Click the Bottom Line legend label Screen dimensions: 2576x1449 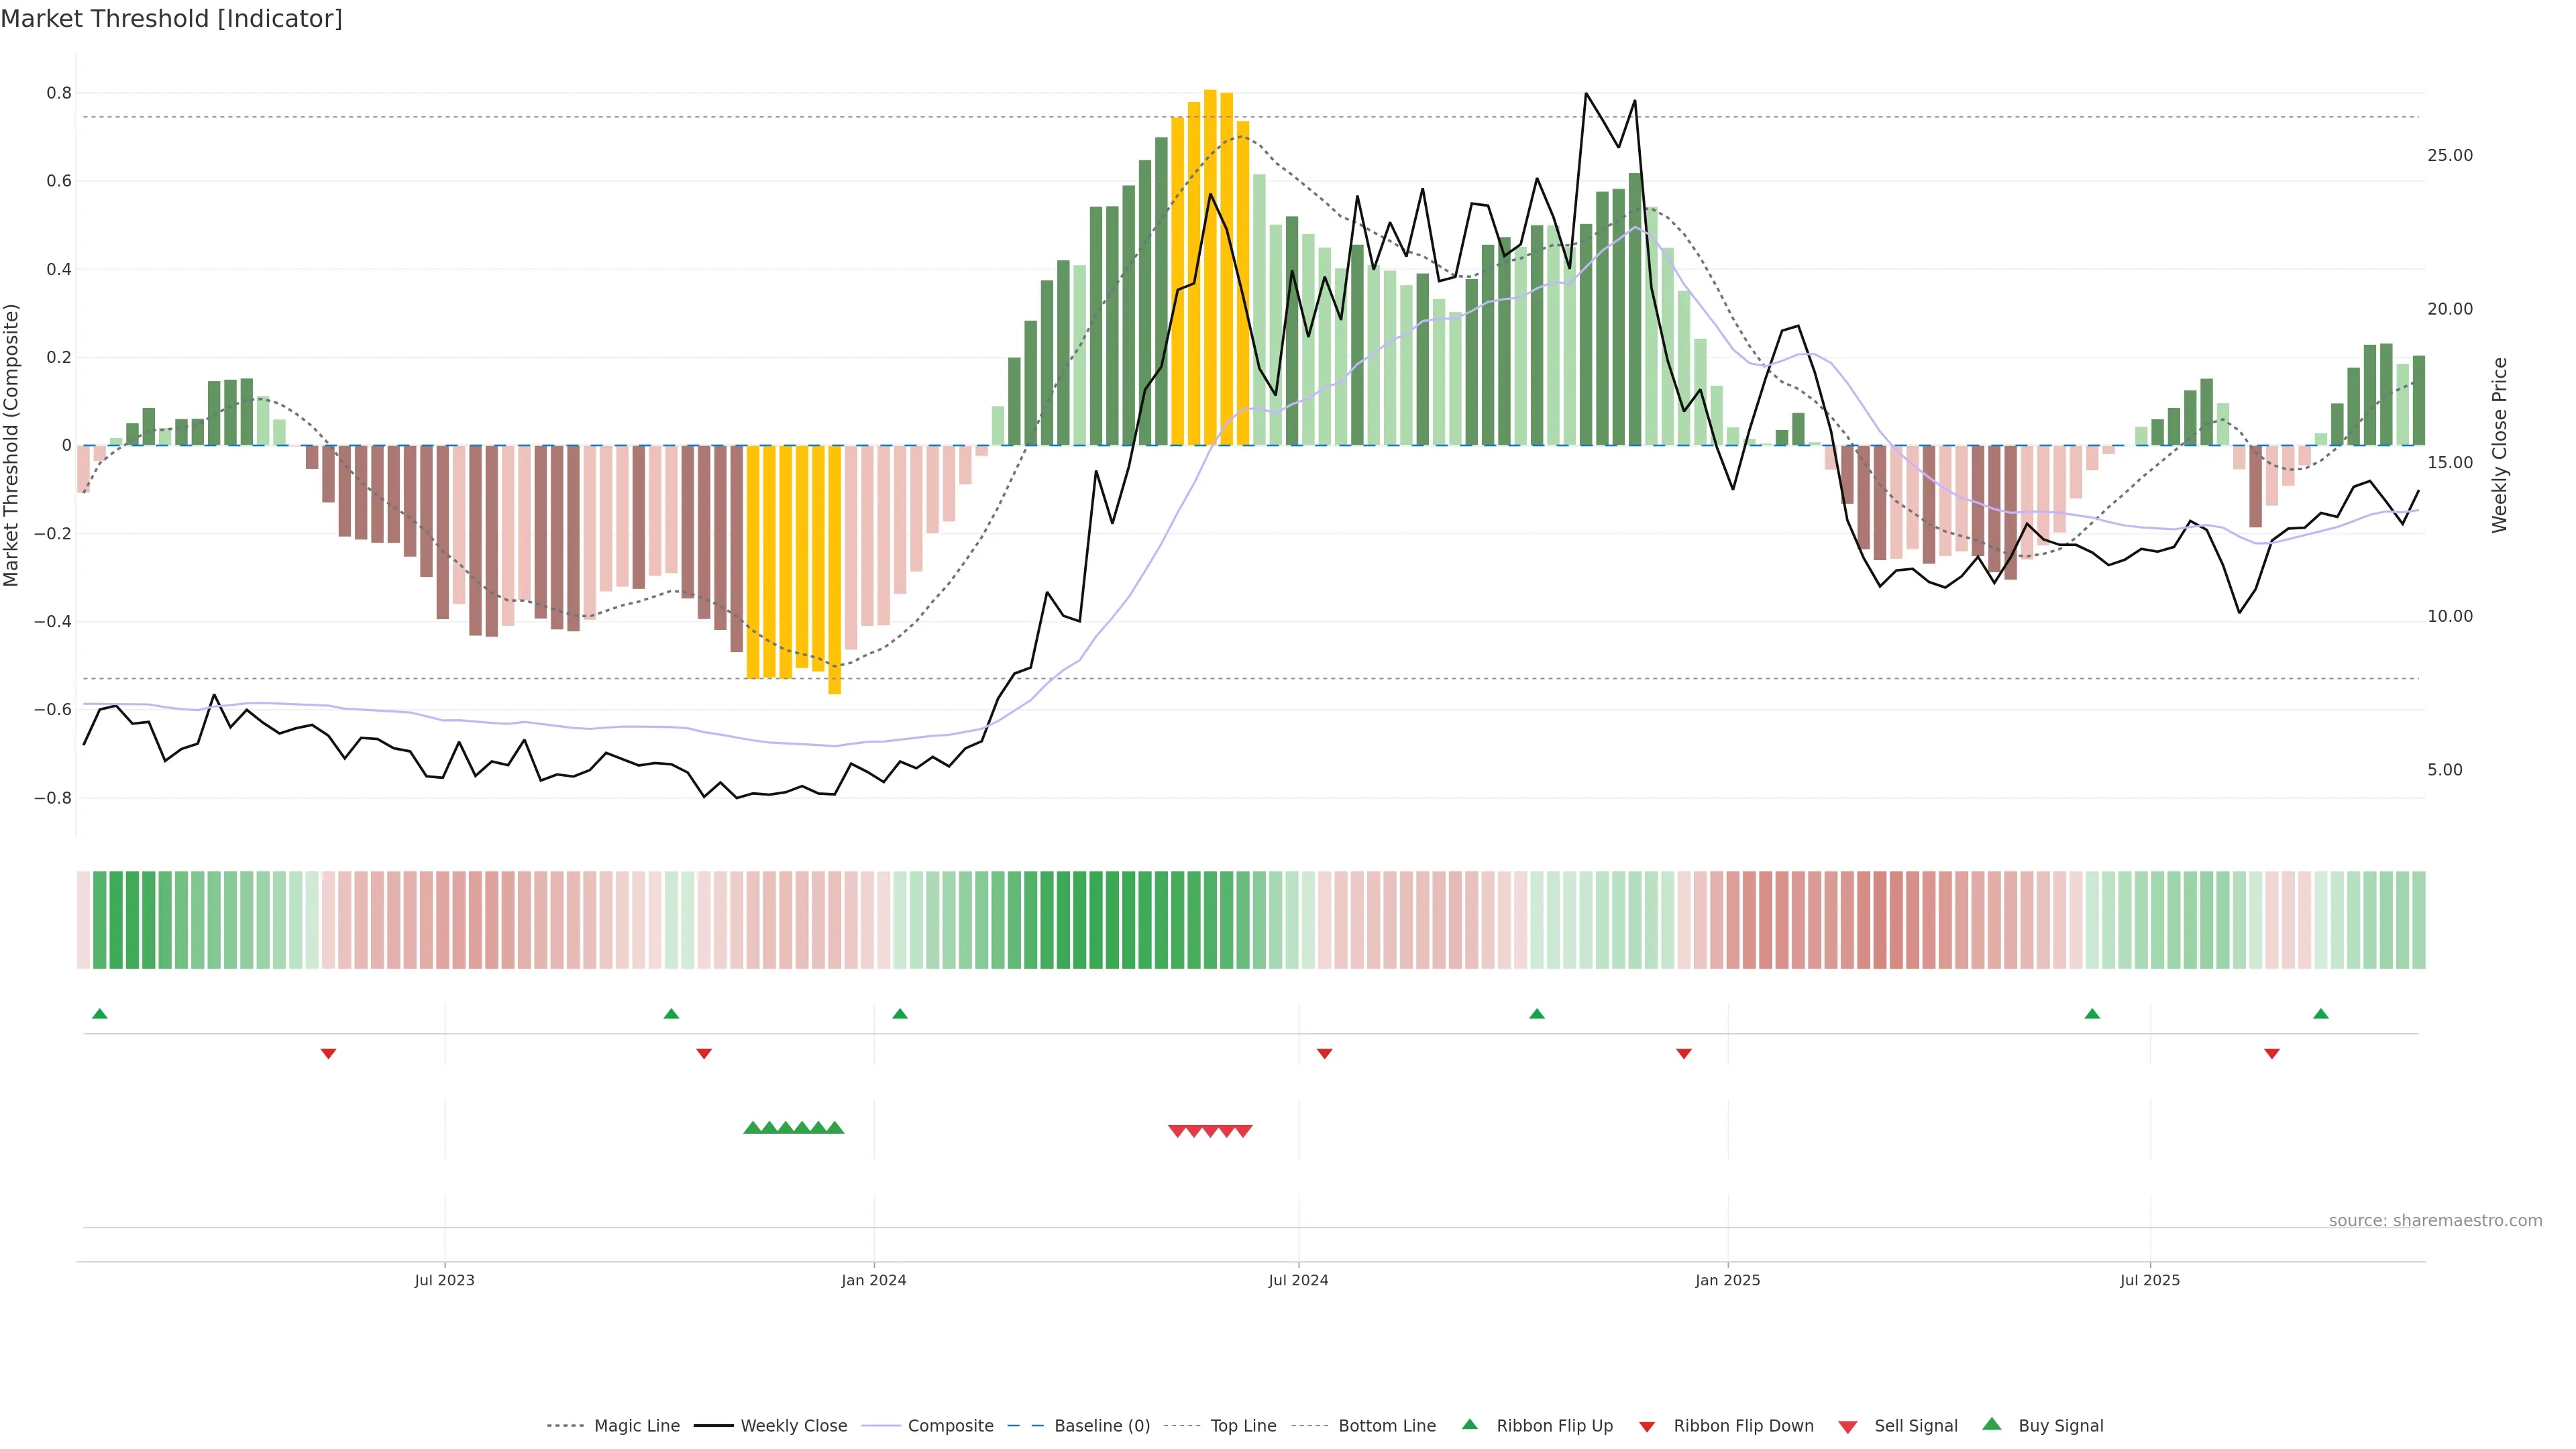tap(1386, 1426)
